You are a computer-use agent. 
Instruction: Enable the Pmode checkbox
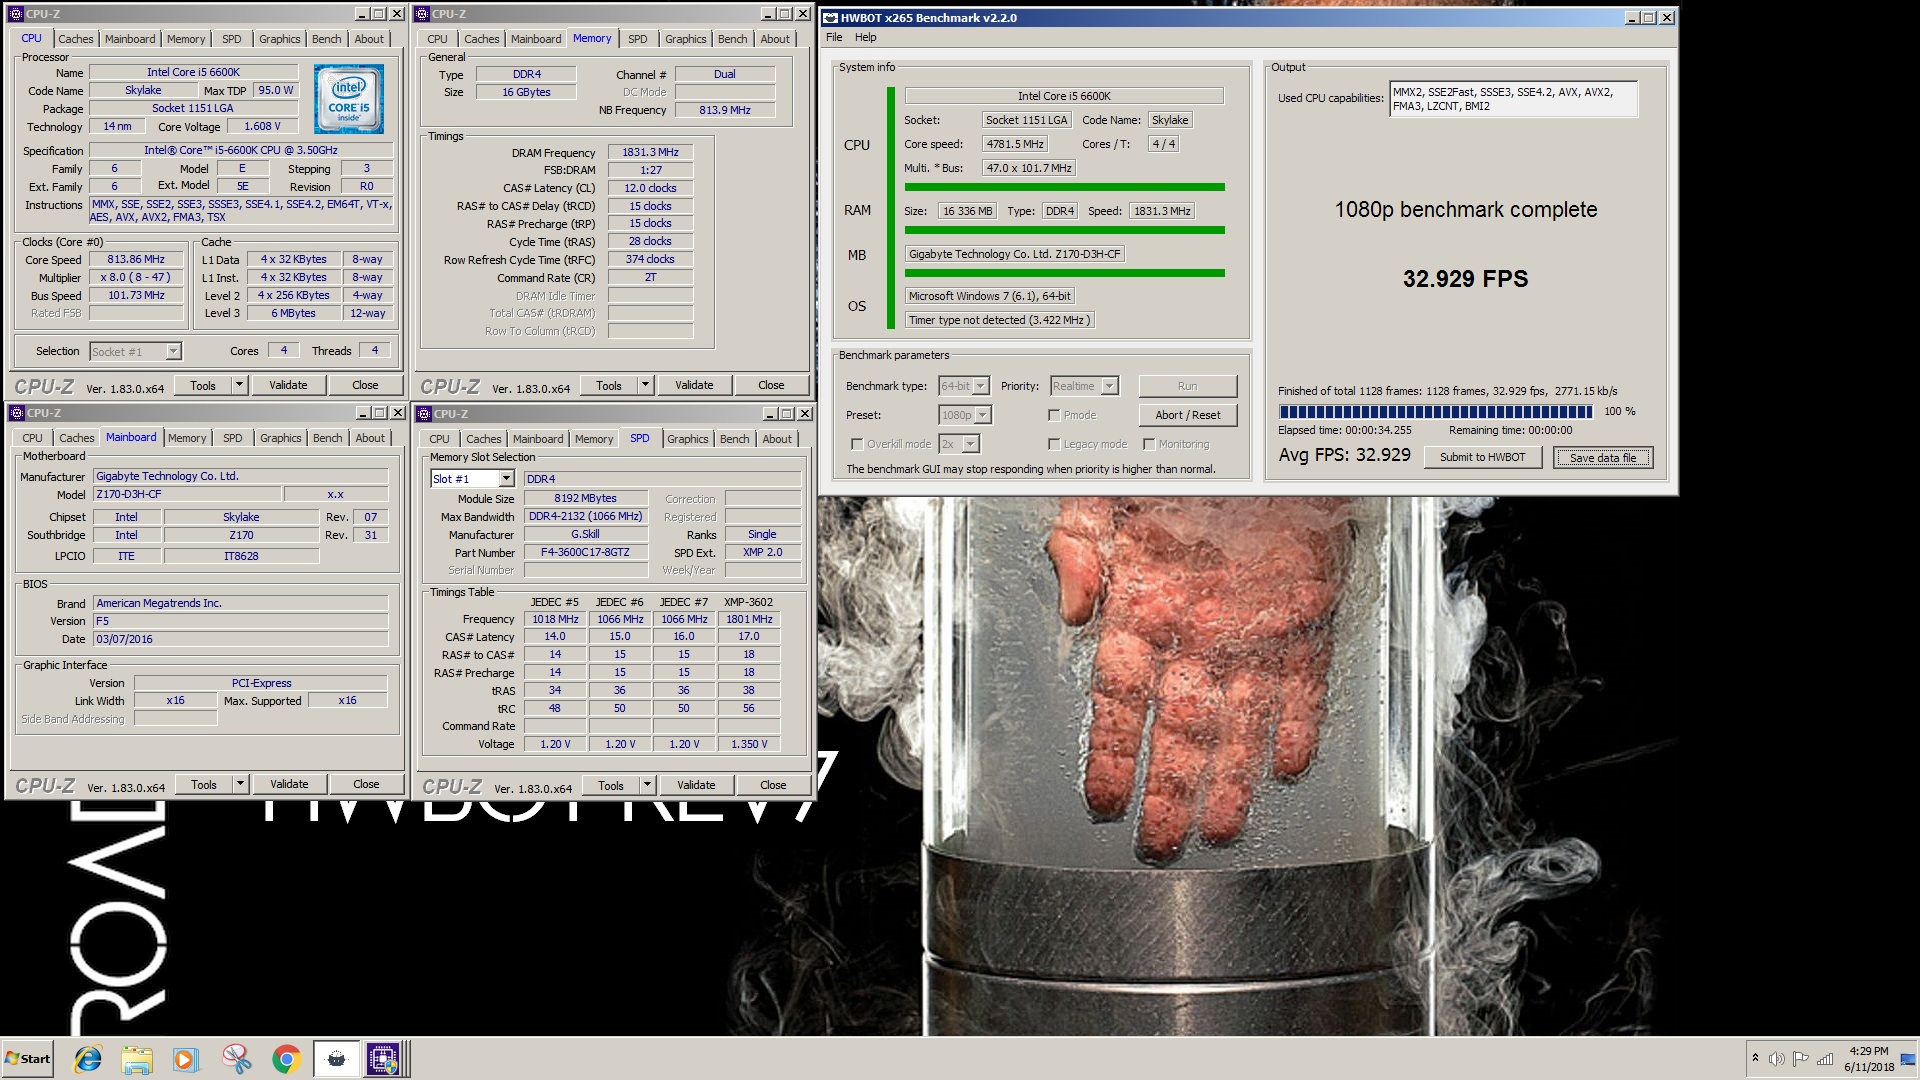coord(1054,415)
